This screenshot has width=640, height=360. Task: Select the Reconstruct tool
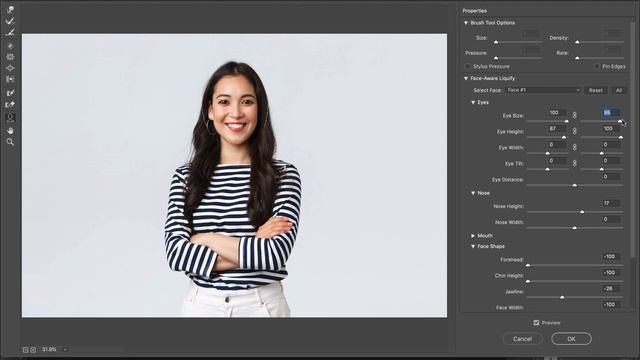[10, 21]
